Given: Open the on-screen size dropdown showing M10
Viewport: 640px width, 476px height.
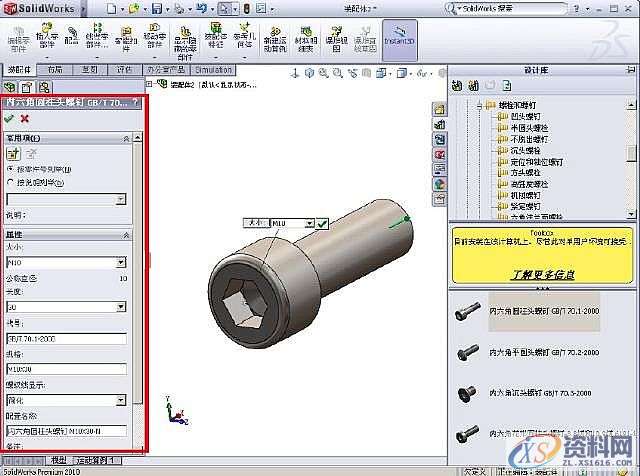Looking at the screenshot, I should coord(309,223).
